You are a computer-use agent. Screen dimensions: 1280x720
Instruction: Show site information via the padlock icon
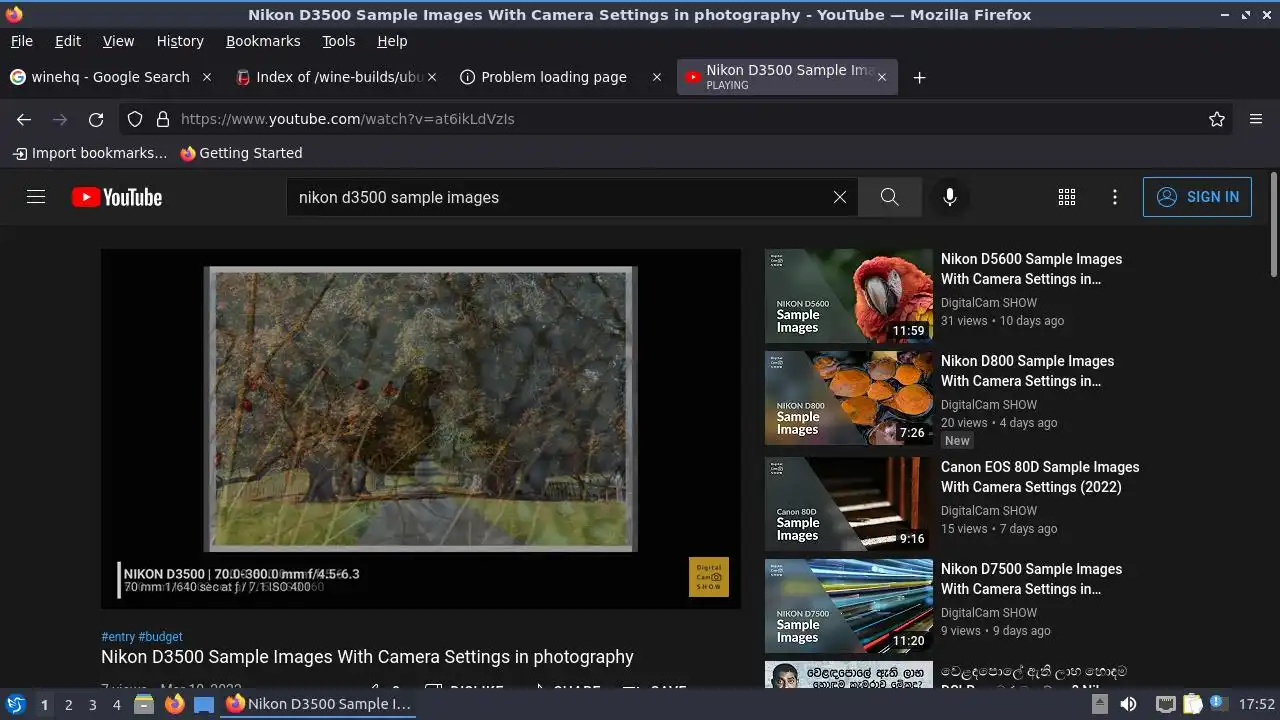(163, 119)
